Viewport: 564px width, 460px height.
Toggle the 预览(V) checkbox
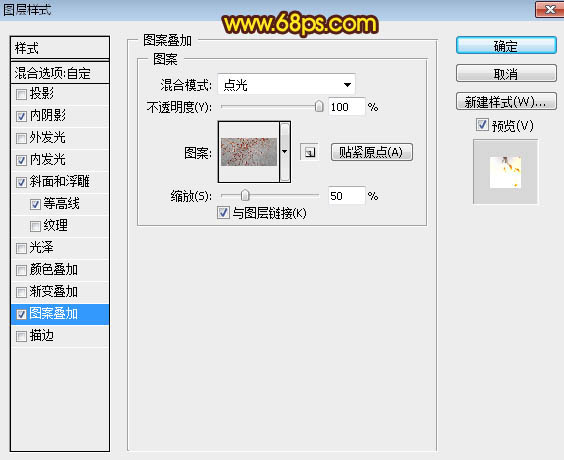pos(482,125)
